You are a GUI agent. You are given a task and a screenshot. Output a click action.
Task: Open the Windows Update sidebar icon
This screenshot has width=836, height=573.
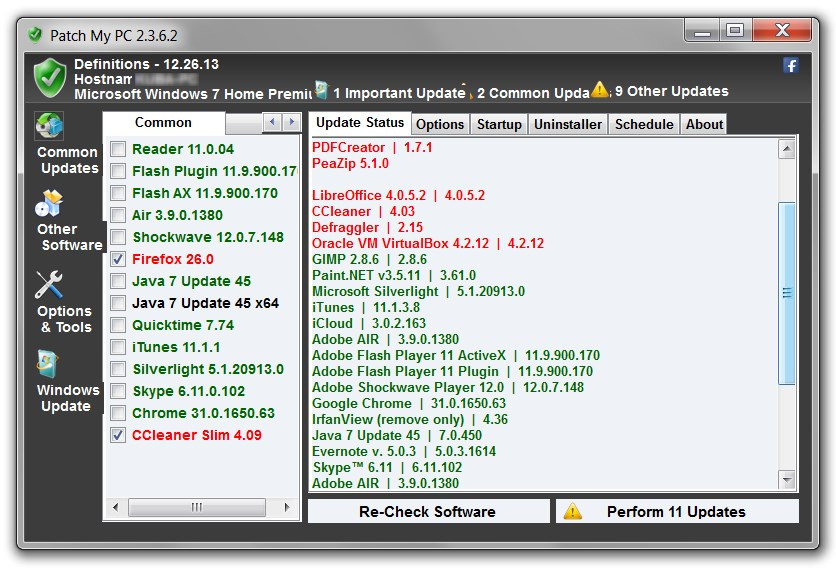(x=48, y=364)
